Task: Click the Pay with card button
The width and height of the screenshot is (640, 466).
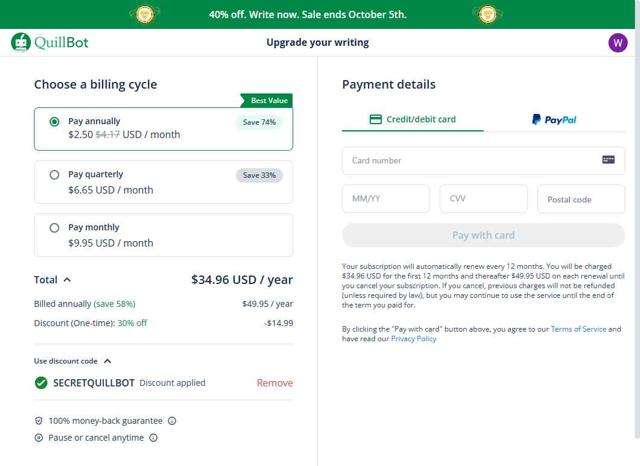Action: point(483,235)
